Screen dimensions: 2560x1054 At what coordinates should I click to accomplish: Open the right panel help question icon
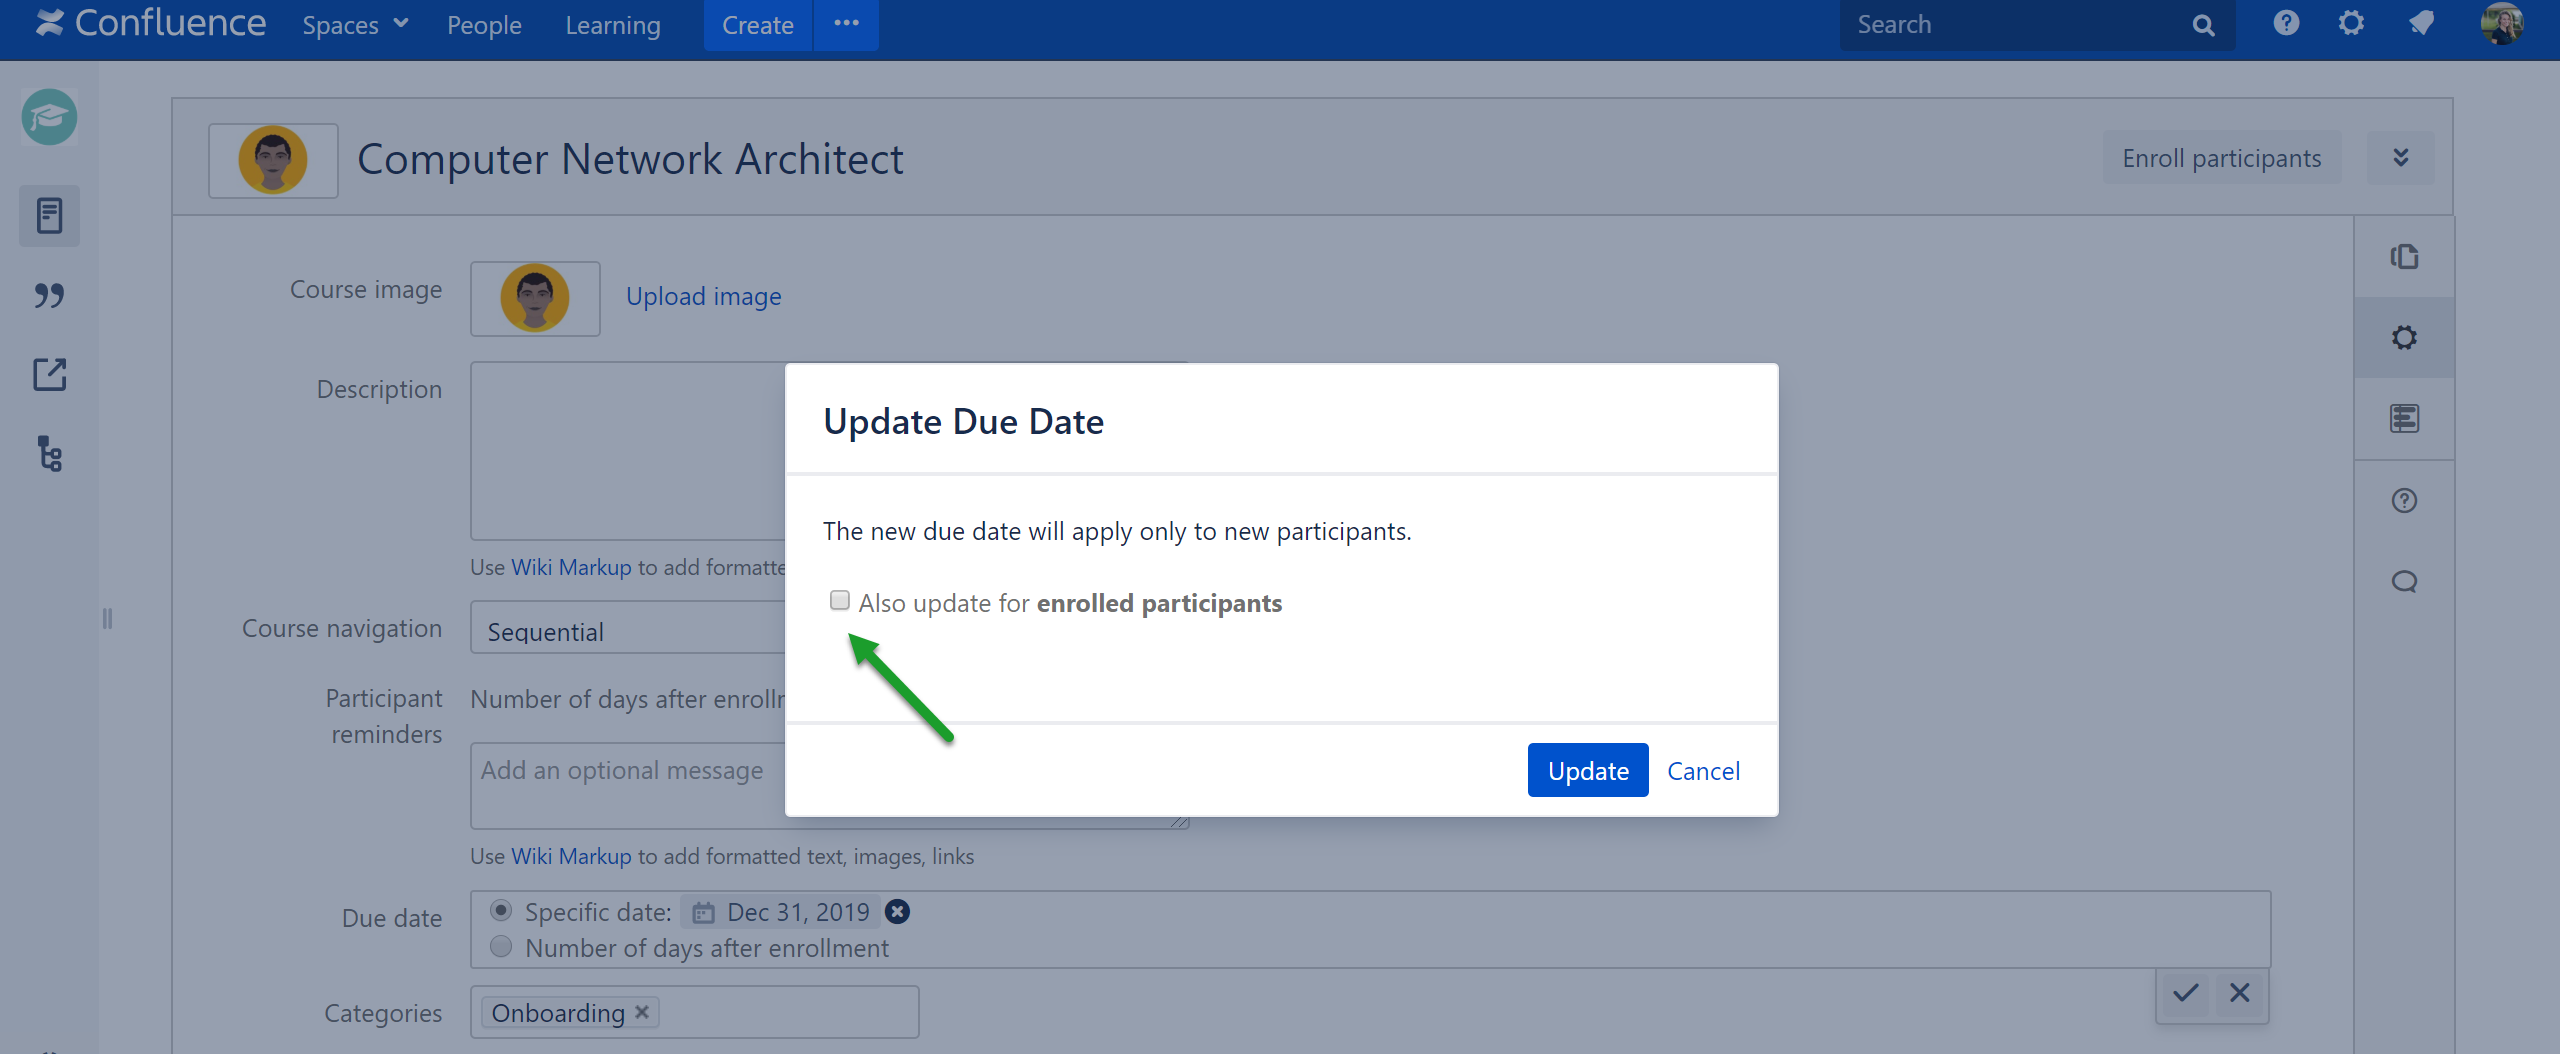point(2404,501)
